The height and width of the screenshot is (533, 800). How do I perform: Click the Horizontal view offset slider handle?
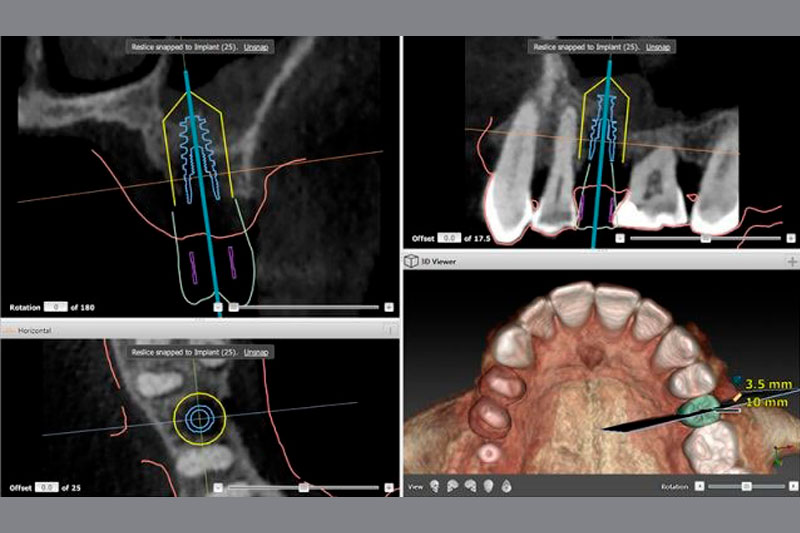(303, 486)
